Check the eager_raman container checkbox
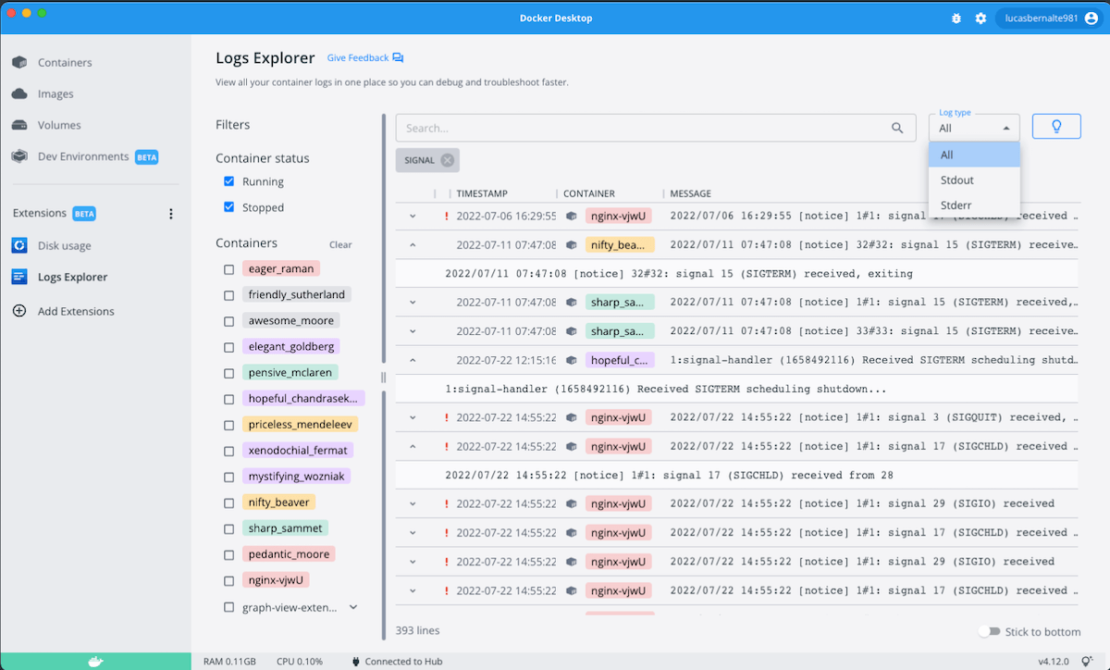 pos(229,269)
